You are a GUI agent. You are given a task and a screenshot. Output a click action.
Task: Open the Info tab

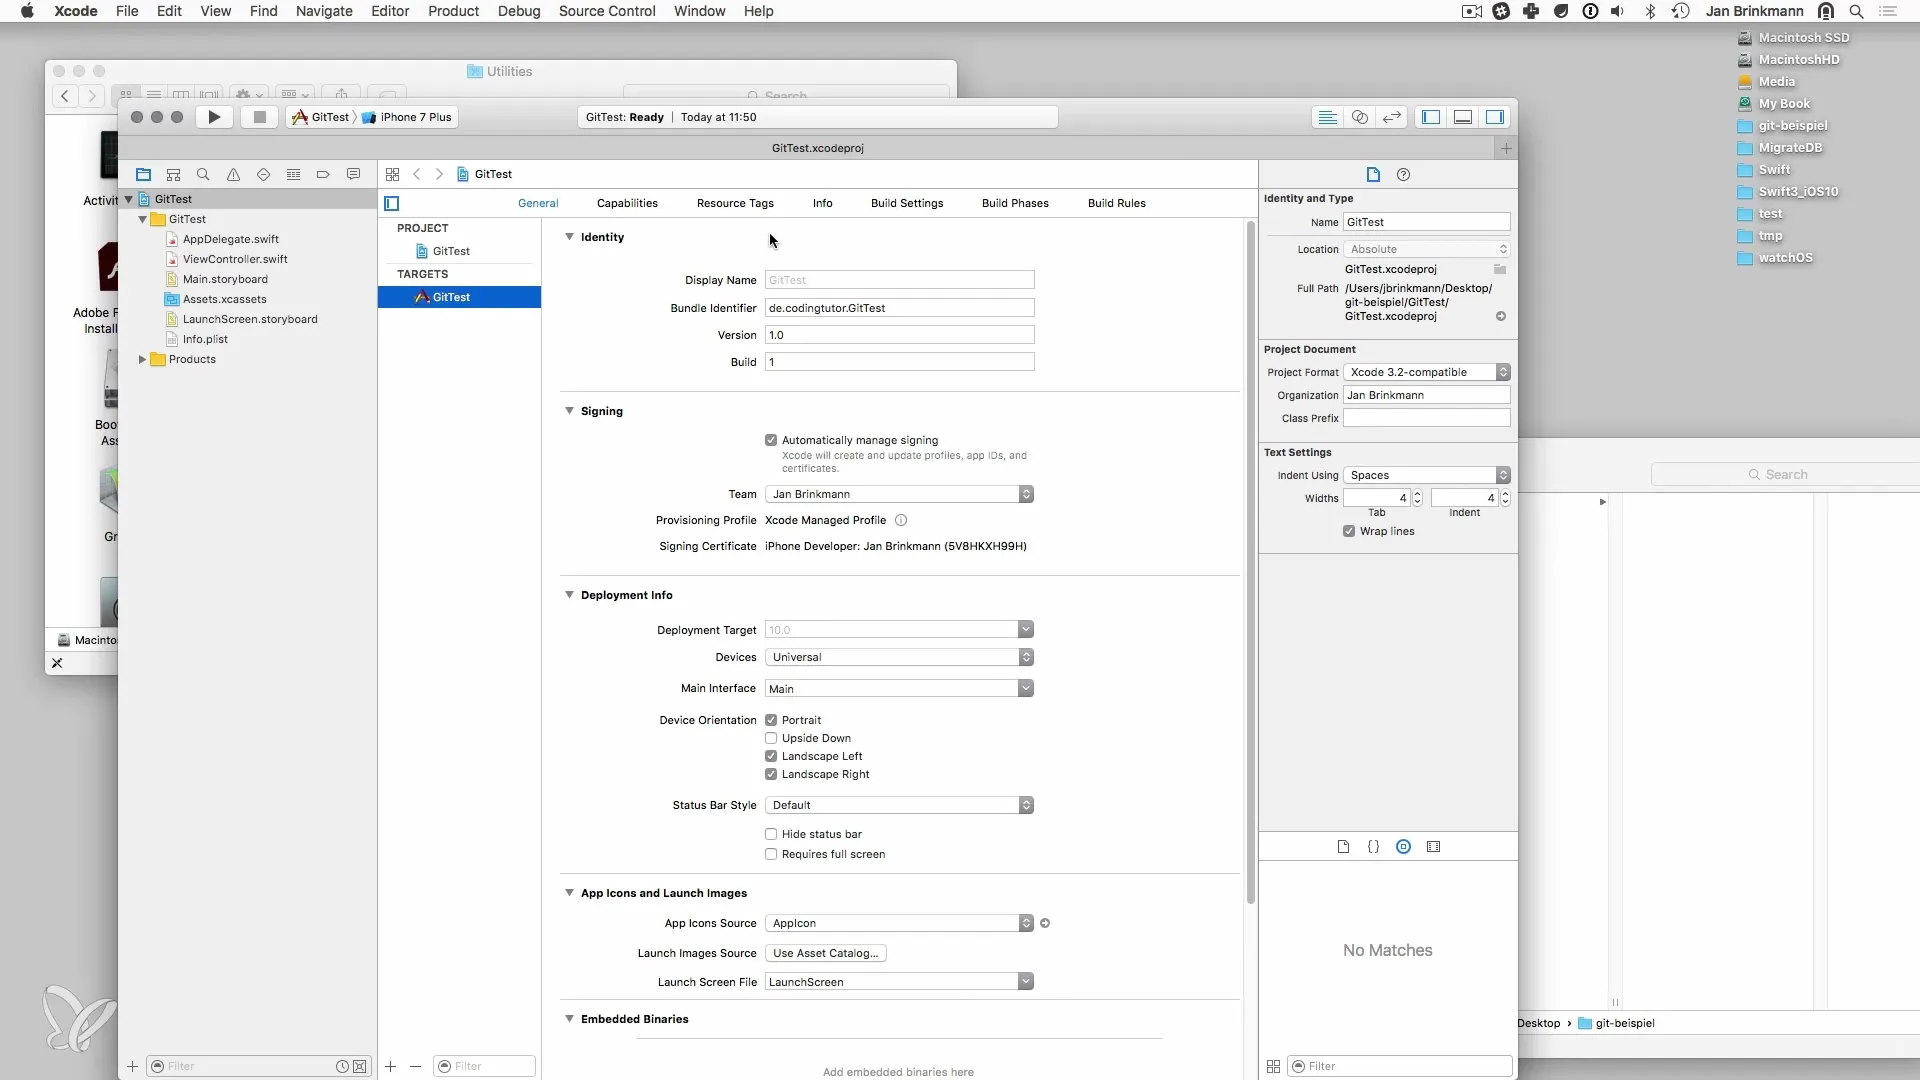click(822, 203)
